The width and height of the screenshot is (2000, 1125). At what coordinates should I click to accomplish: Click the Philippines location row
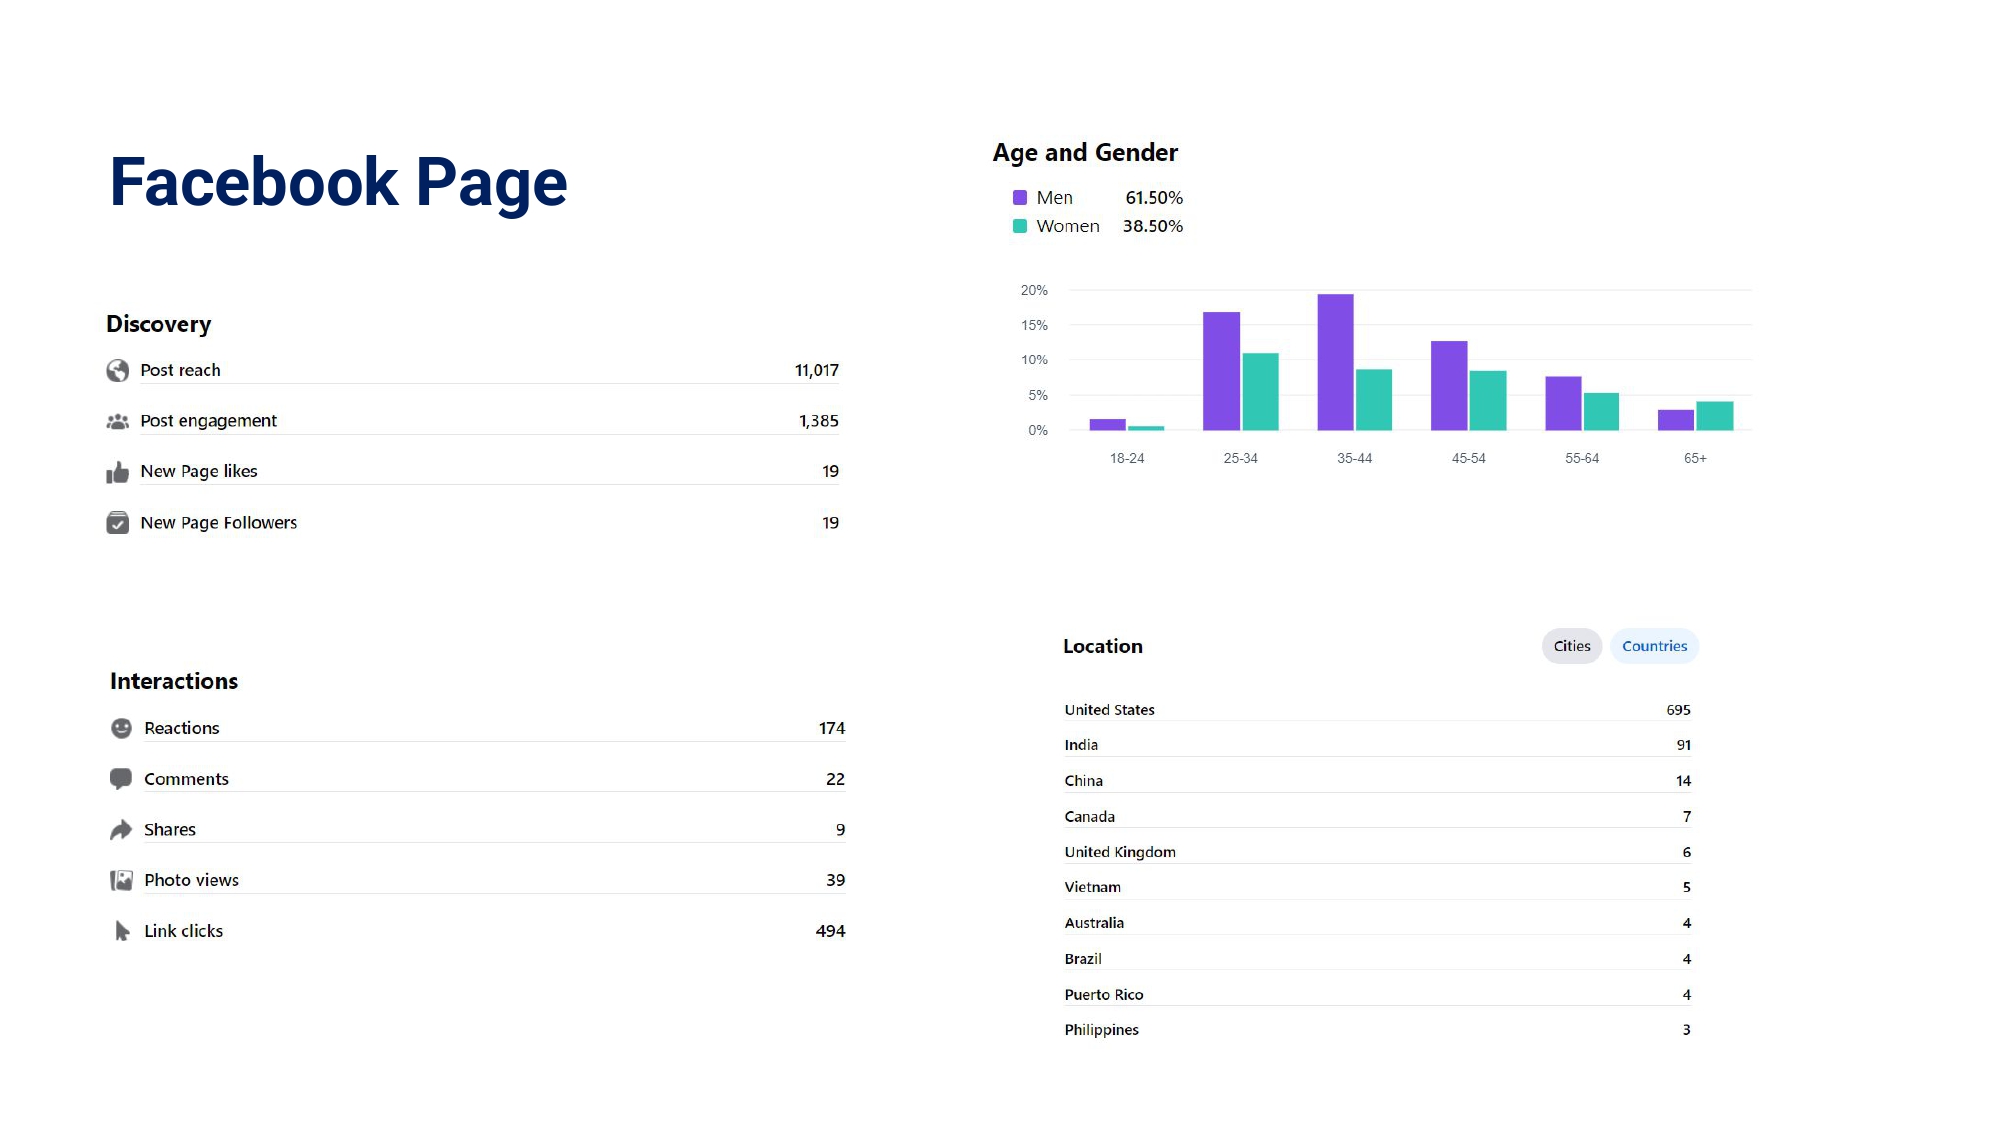1377,1030
